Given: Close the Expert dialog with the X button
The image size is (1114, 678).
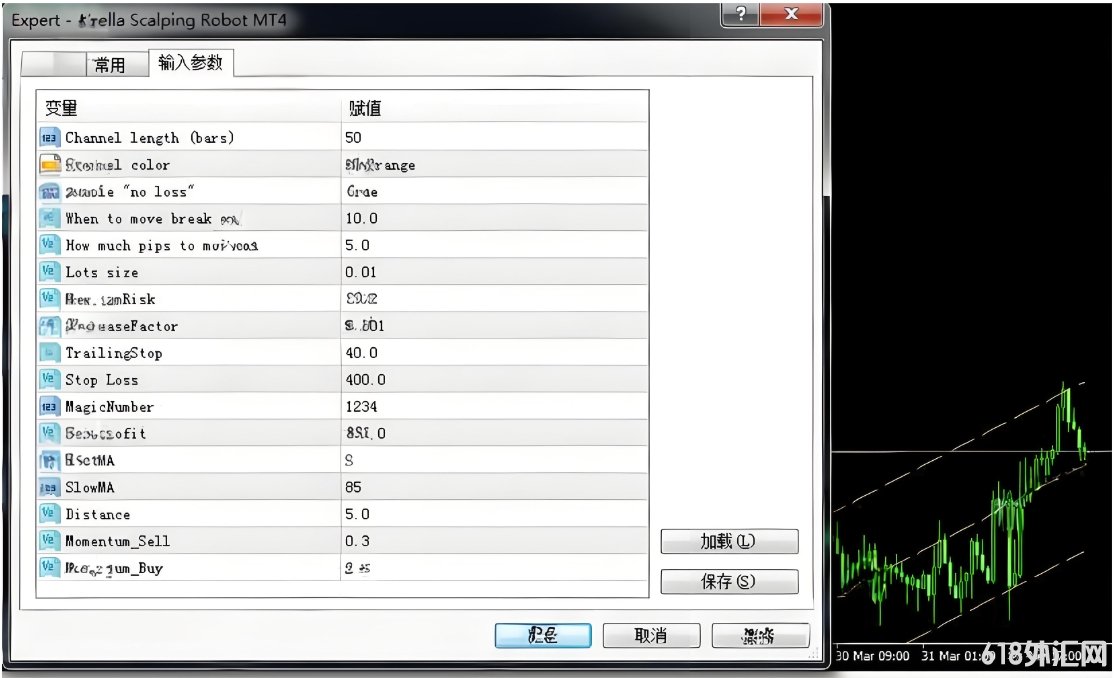Looking at the screenshot, I should click(791, 14).
